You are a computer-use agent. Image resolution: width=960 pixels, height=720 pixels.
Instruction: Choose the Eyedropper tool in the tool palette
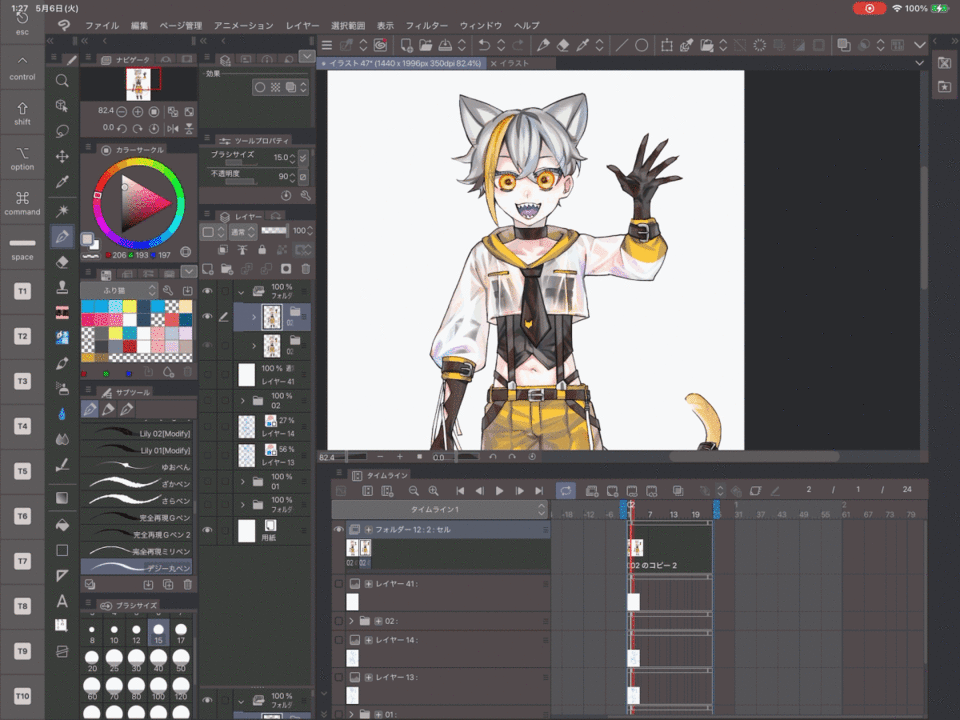62,182
